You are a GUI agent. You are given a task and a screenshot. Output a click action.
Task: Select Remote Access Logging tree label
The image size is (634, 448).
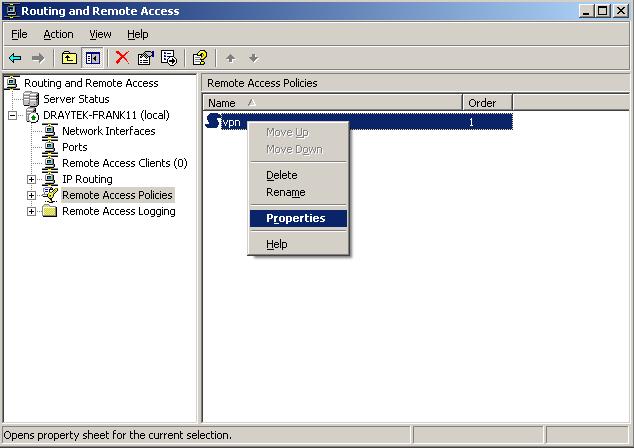pos(119,211)
